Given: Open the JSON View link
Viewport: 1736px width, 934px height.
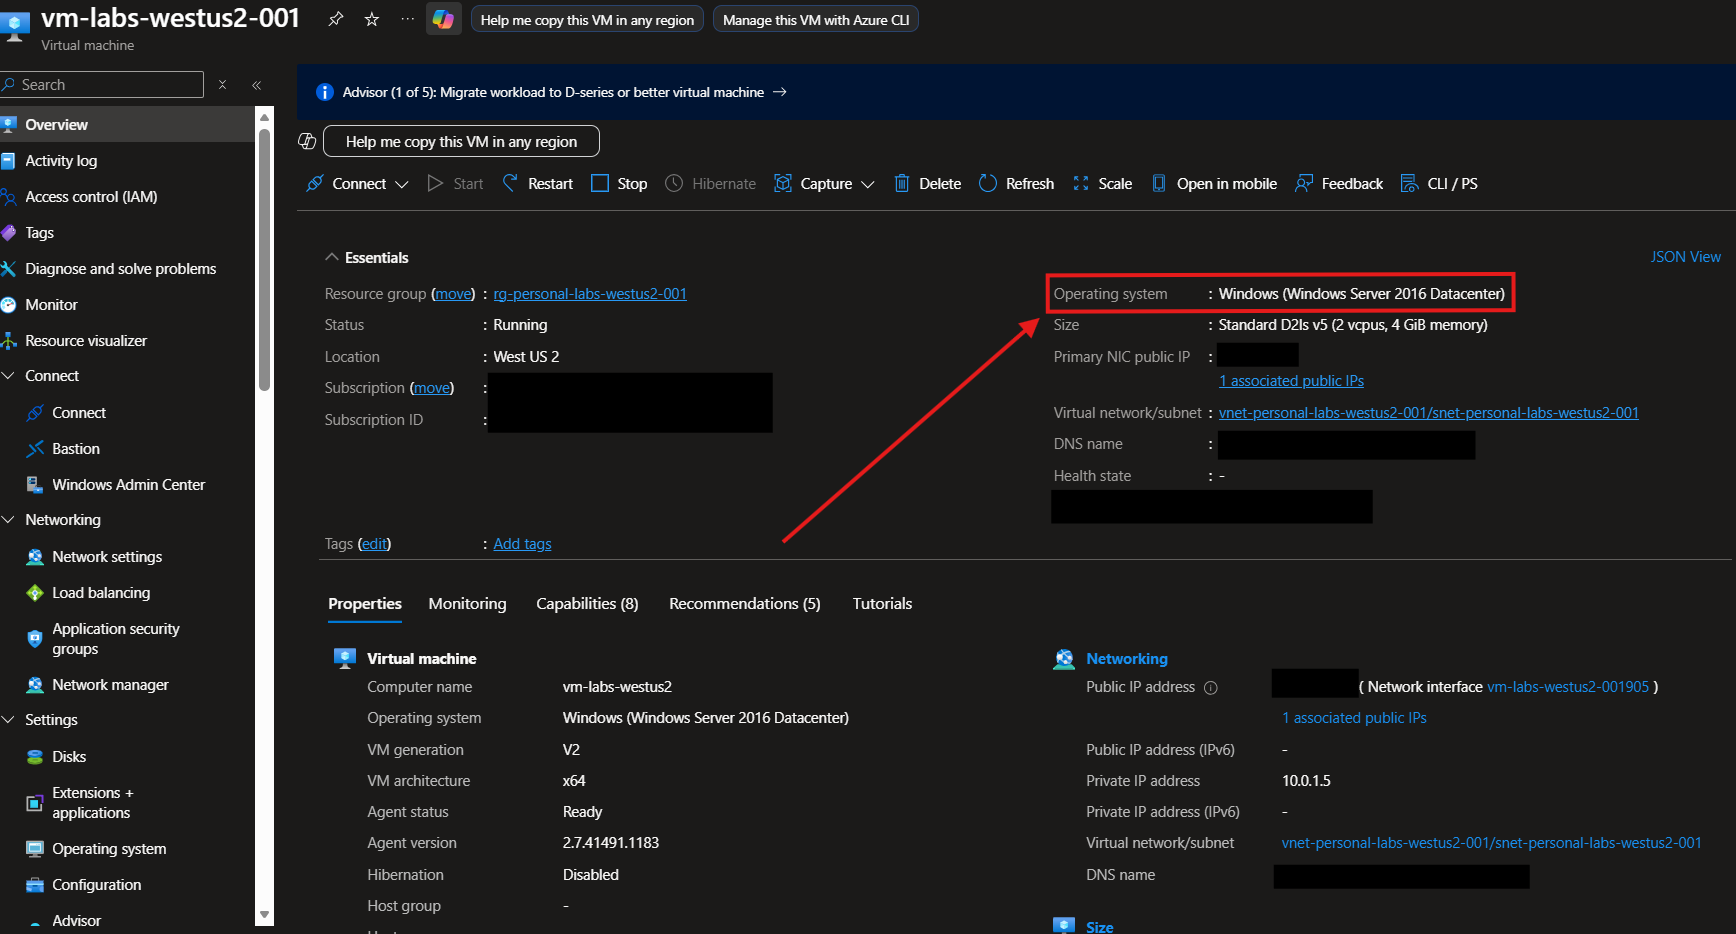Looking at the screenshot, I should pyautogui.click(x=1685, y=257).
